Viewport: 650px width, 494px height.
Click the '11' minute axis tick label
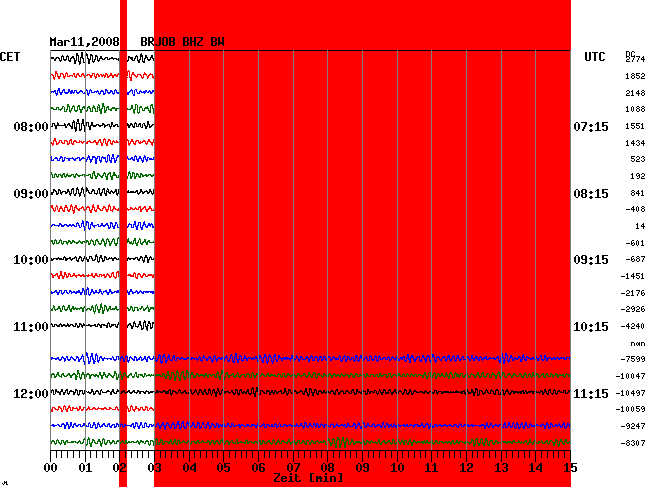click(432, 468)
